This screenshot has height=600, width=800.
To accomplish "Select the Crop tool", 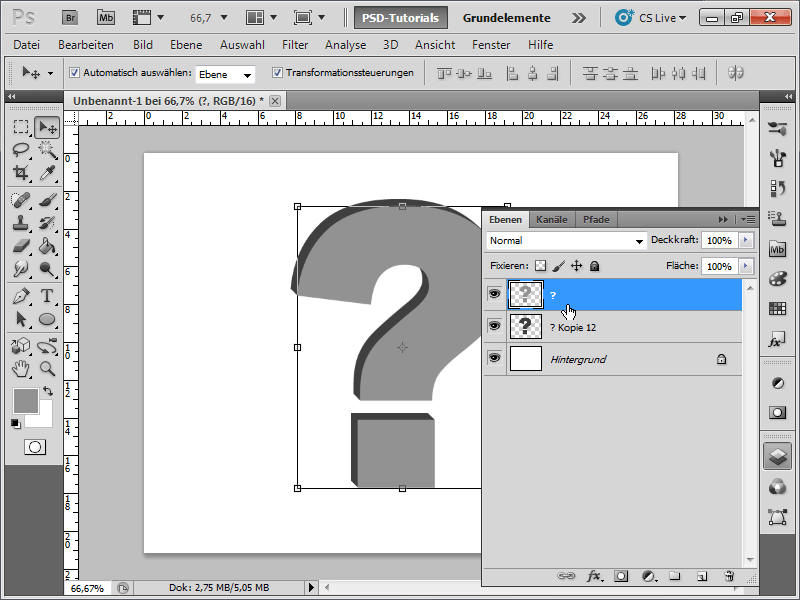I will pos(21,173).
